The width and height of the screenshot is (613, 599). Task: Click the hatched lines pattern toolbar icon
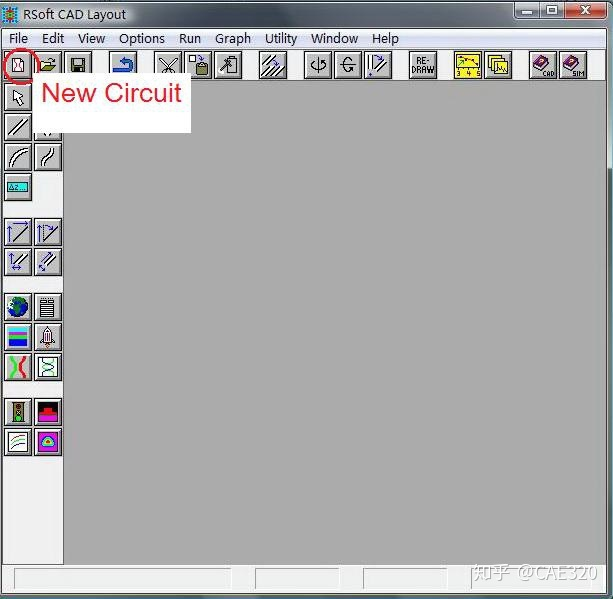[273, 65]
